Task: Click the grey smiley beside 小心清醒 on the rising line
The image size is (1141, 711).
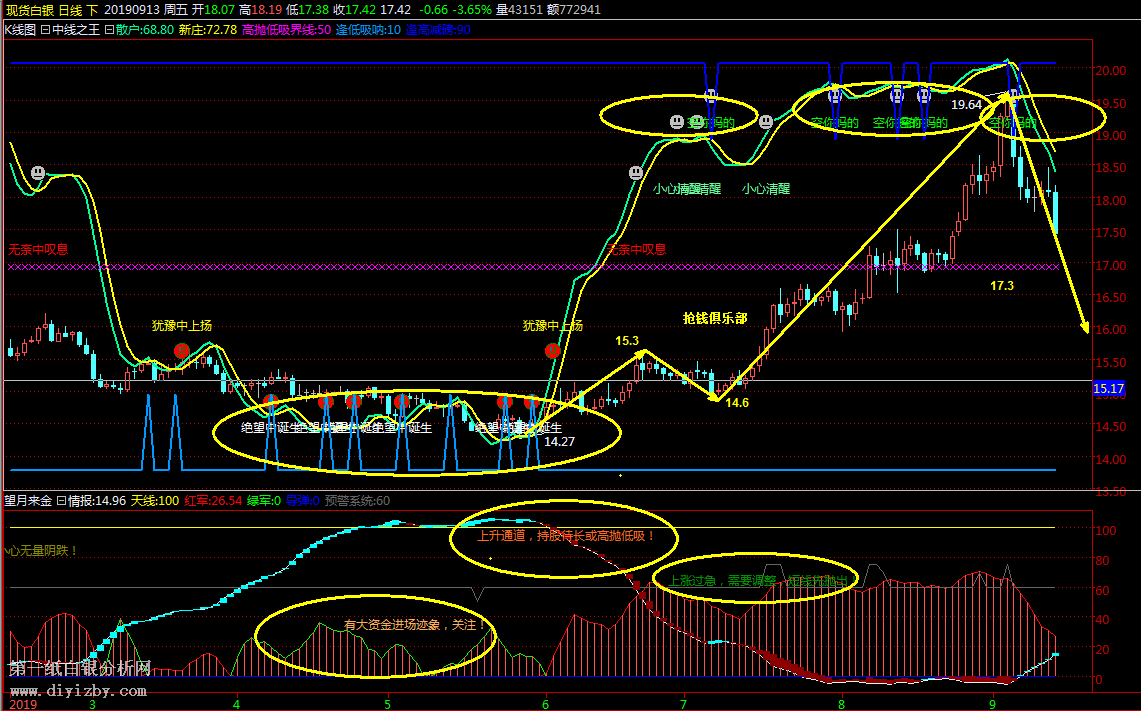Action: coord(635,173)
